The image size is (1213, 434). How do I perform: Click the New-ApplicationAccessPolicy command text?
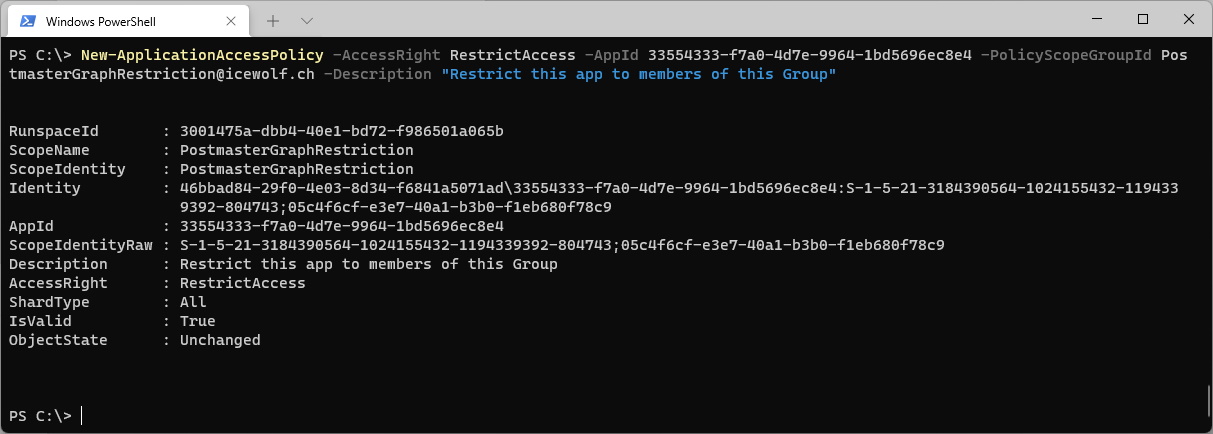202,55
